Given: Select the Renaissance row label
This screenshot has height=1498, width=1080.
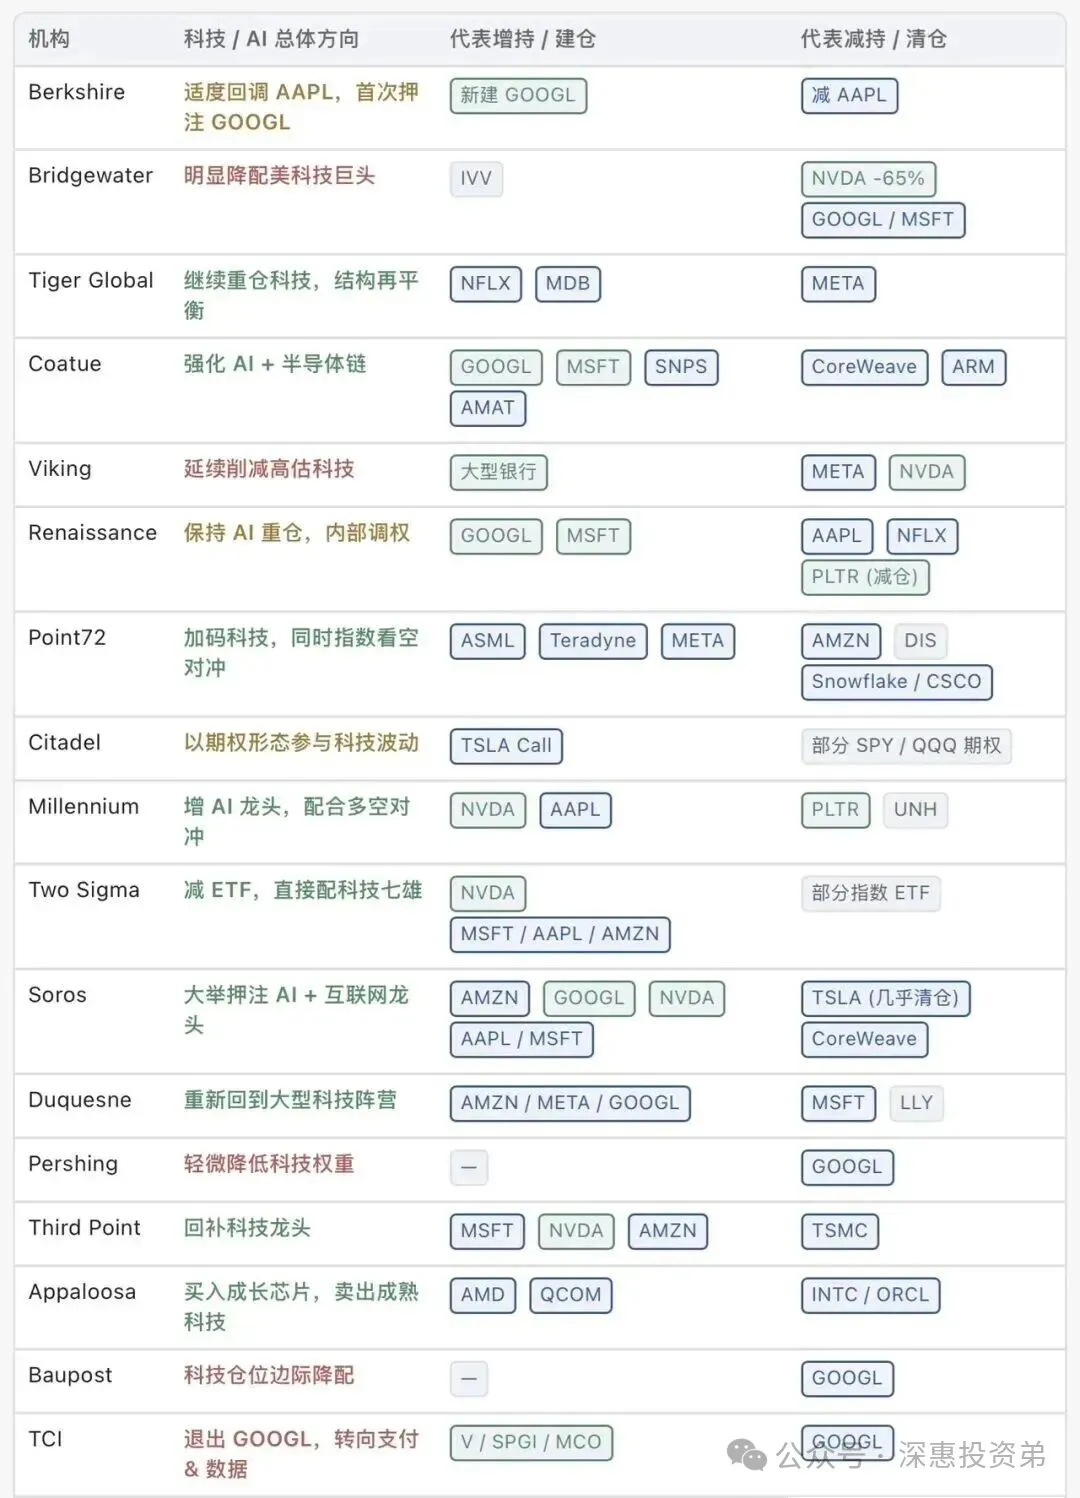Looking at the screenshot, I should tap(92, 533).
